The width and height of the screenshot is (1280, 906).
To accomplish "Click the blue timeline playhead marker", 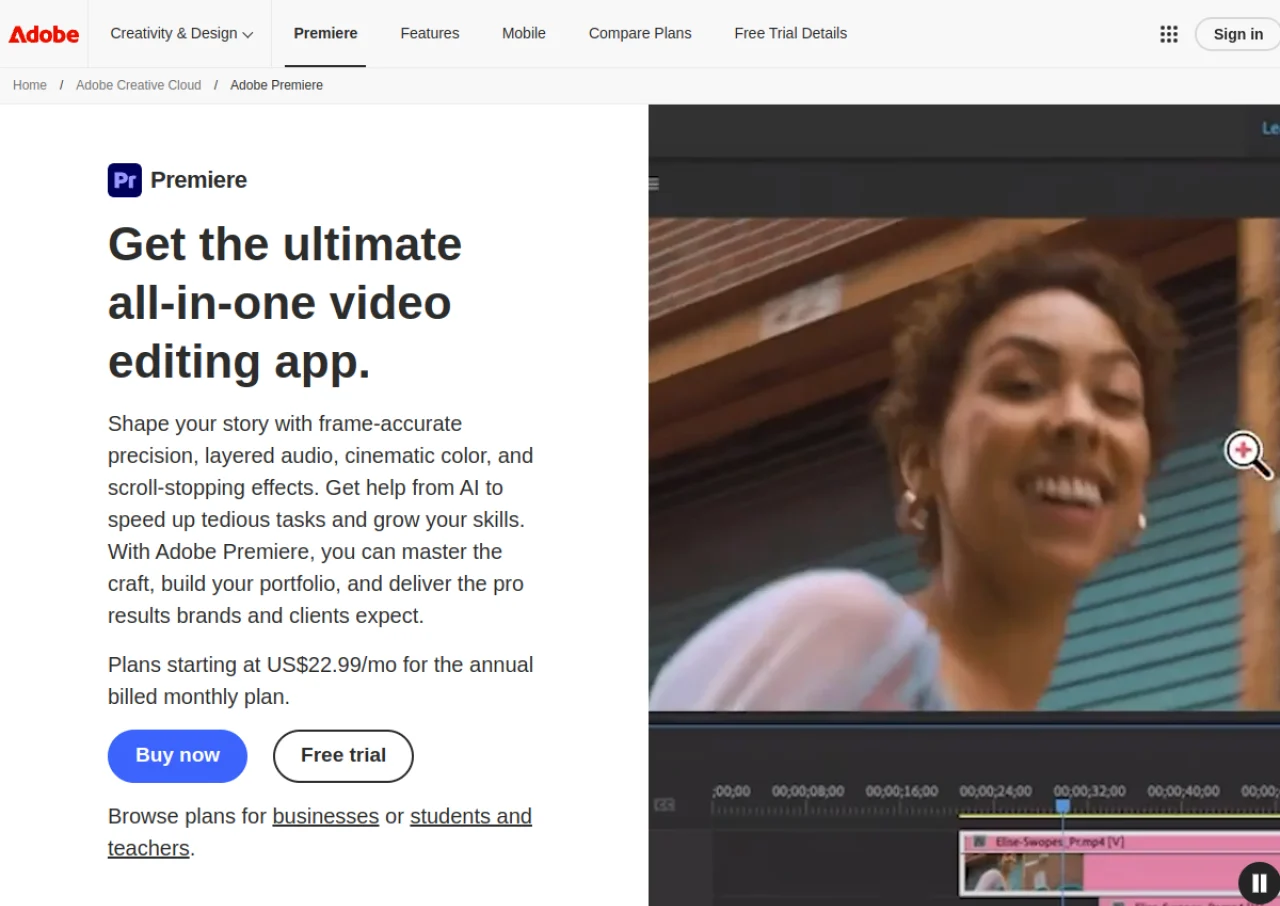I will (x=1063, y=806).
